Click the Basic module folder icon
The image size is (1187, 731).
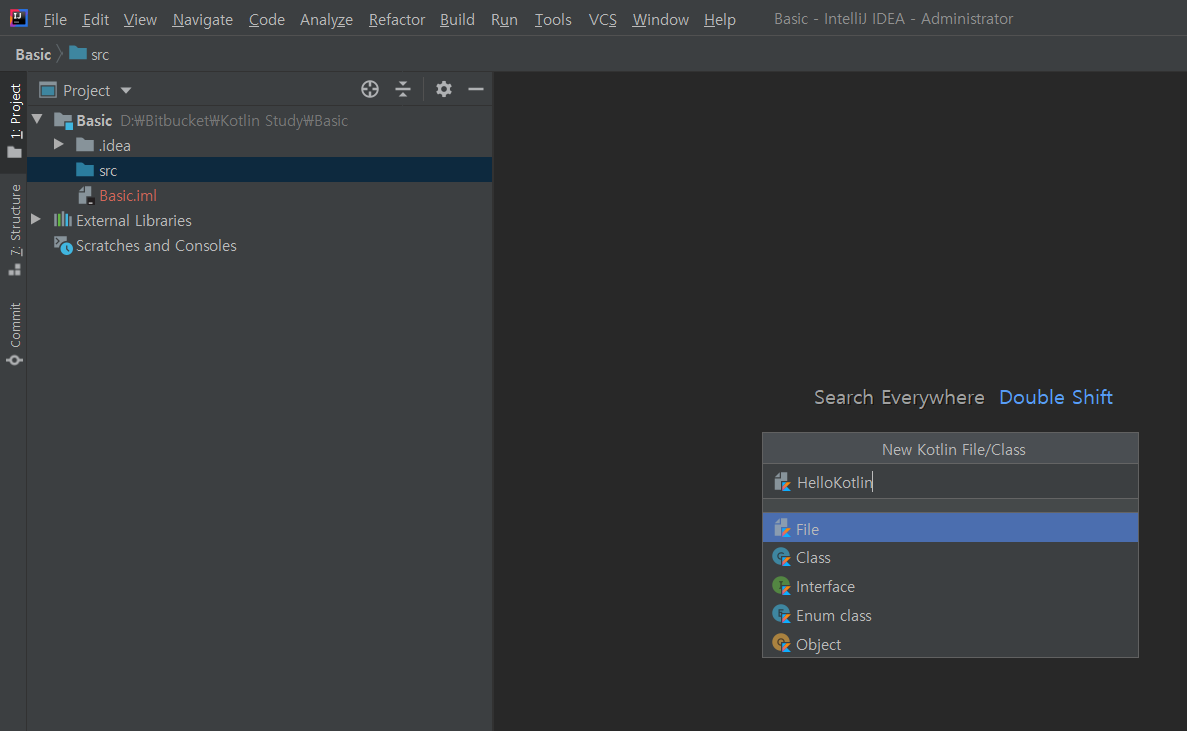coord(64,120)
